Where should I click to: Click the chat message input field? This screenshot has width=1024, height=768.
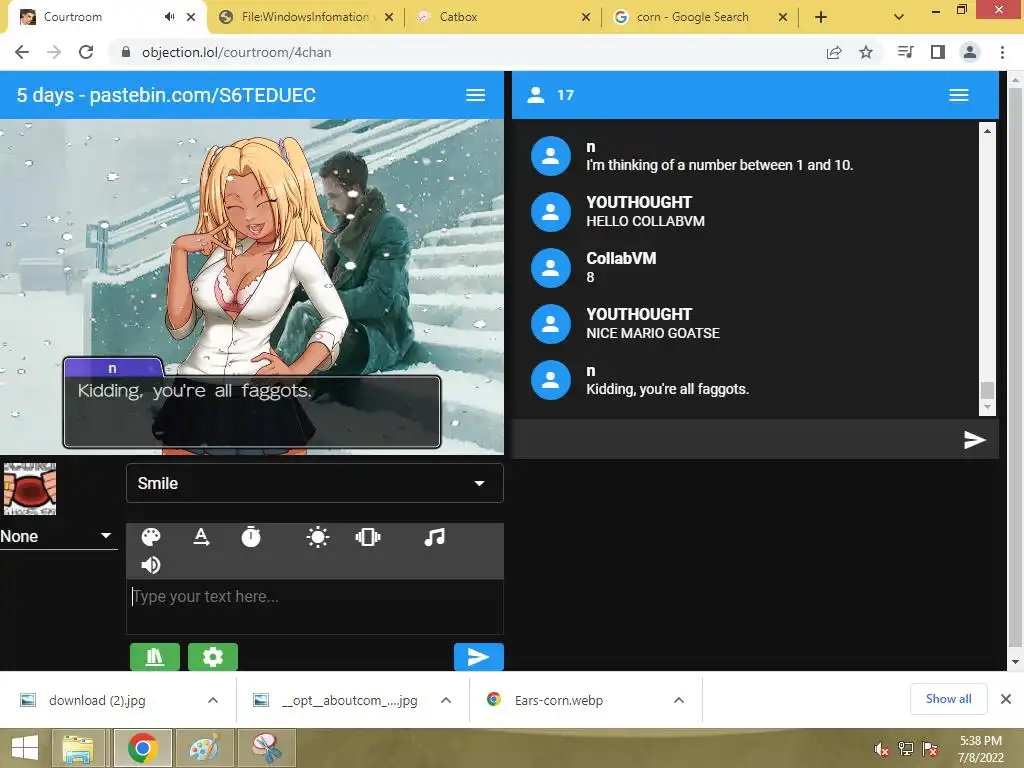click(736, 440)
